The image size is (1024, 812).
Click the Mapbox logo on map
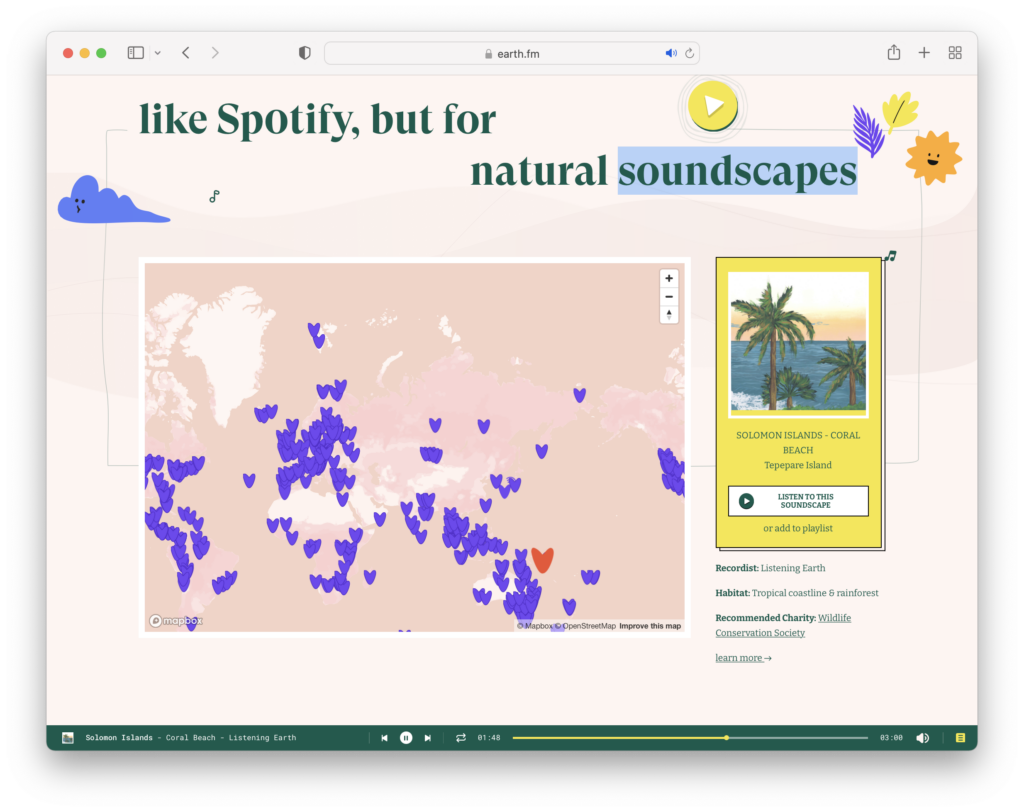[x=176, y=621]
